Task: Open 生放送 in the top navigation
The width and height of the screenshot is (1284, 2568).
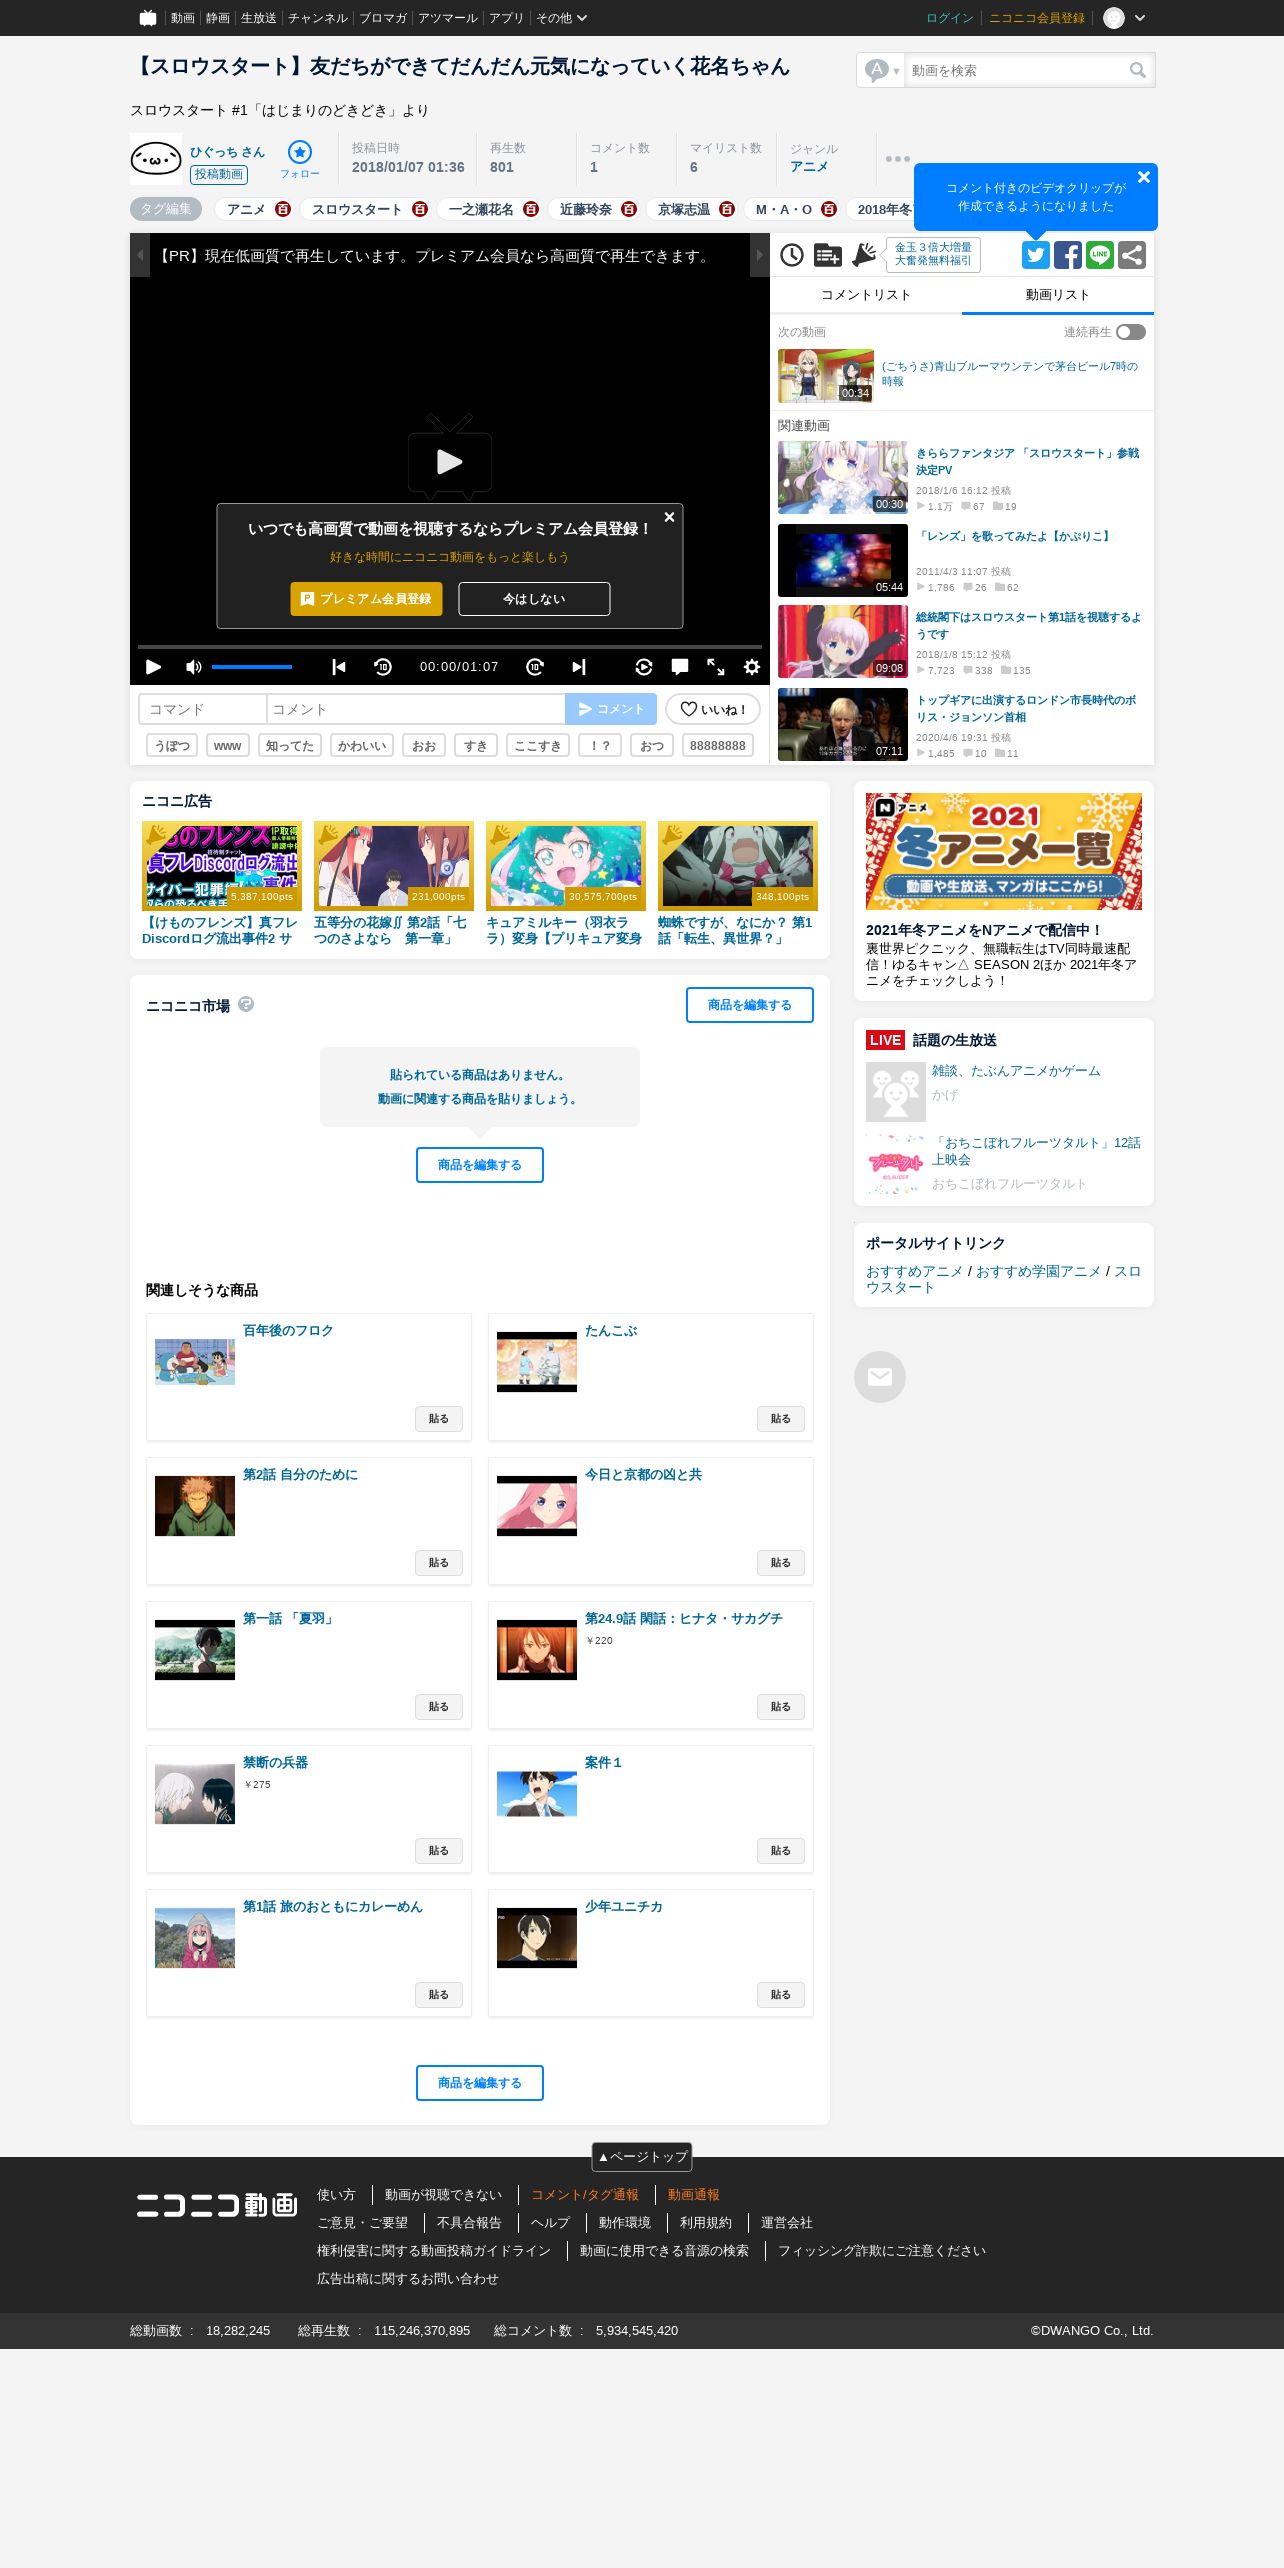Action: [258, 18]
